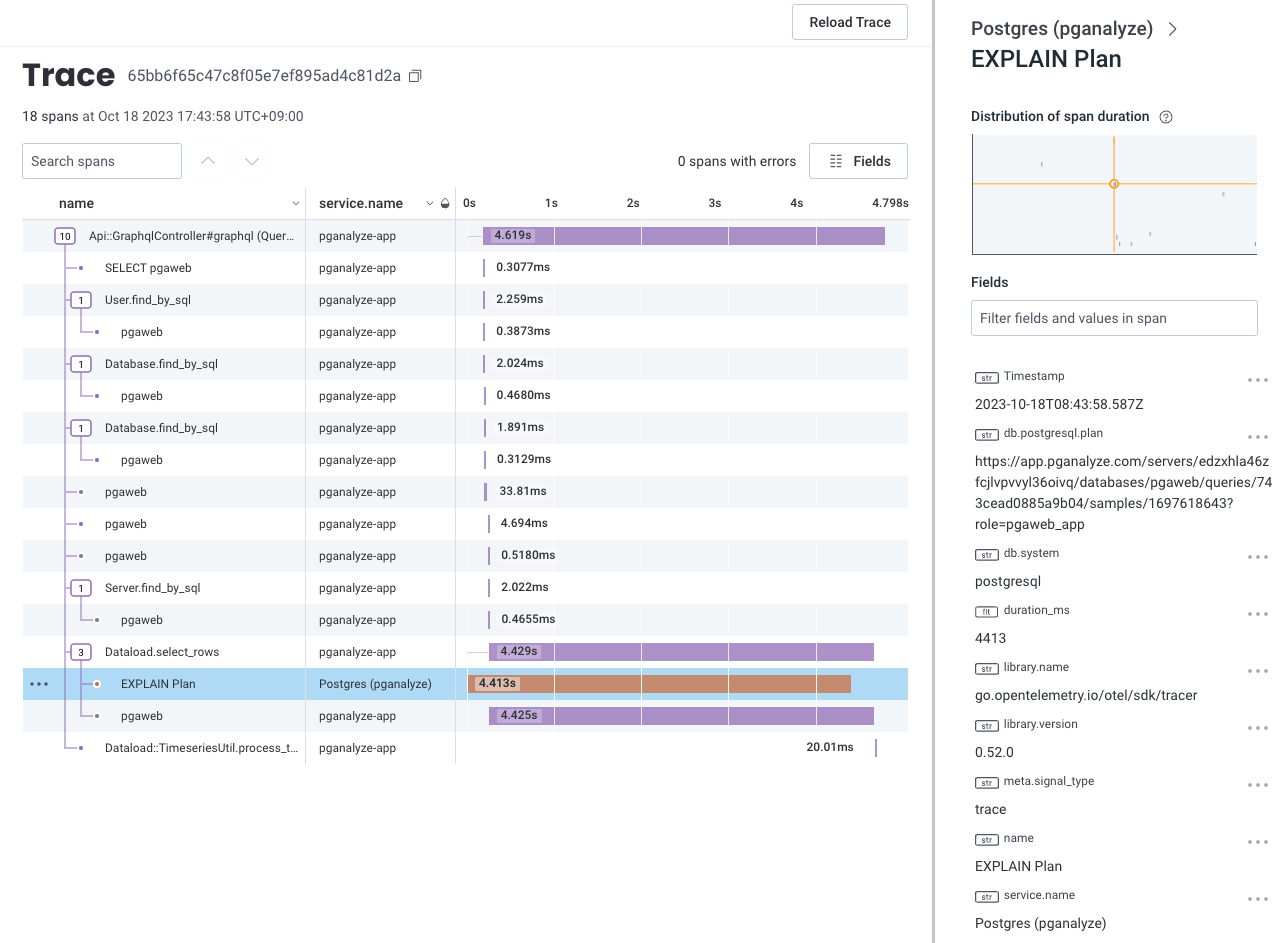Toggle the color-by icon in the service.name column header
Image resolution: width=1281 pixels, height=943 pixels.
tap(445, 203)
